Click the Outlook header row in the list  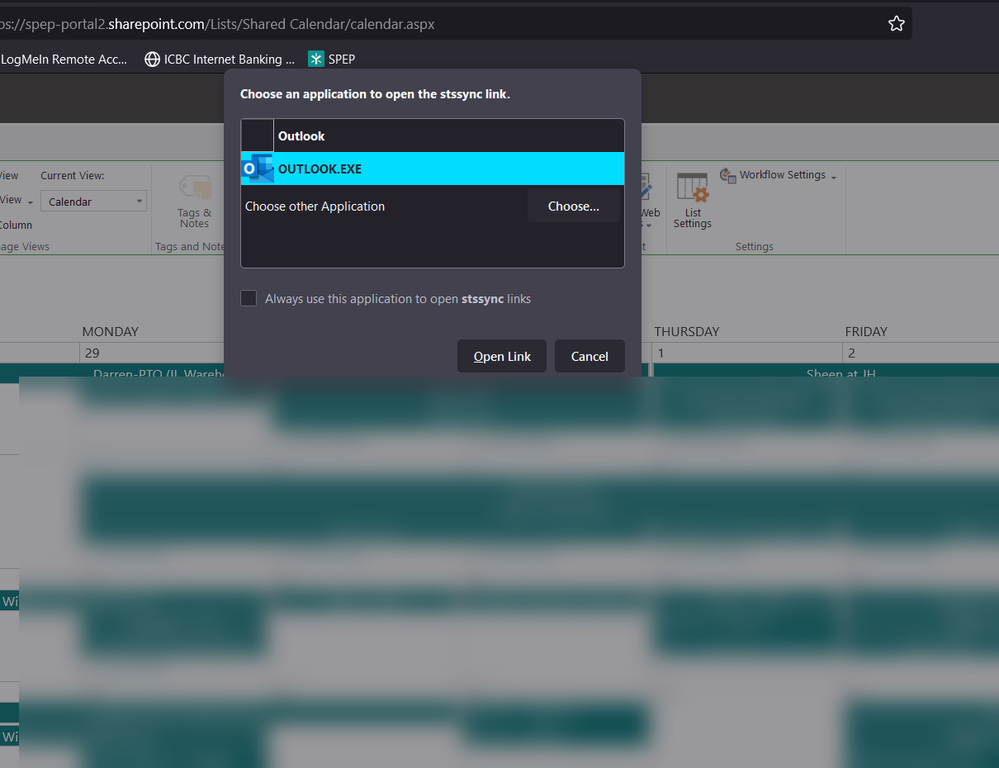(432, 136)
